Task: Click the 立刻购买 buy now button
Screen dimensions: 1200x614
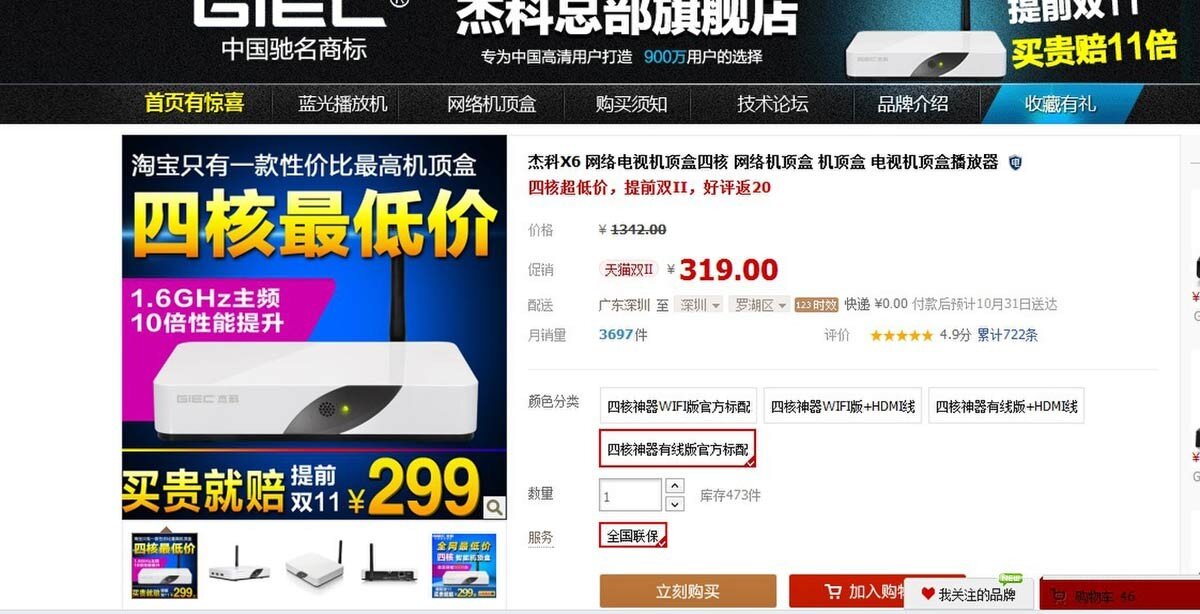Action: pyautogui.click(x=688, y=591)
